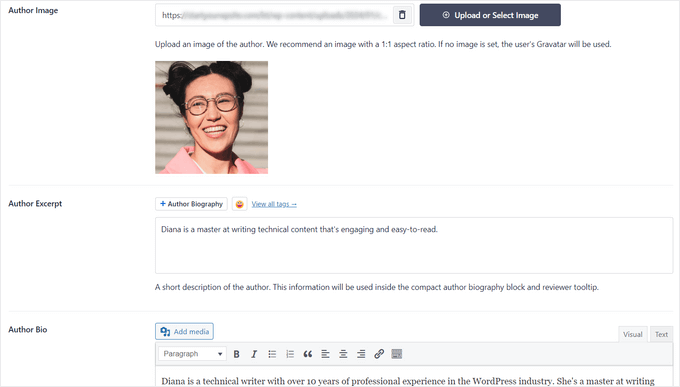The image size is (680, 387).
Task: Click the author portrait thumbnail
Action: (x=212, y=118)
